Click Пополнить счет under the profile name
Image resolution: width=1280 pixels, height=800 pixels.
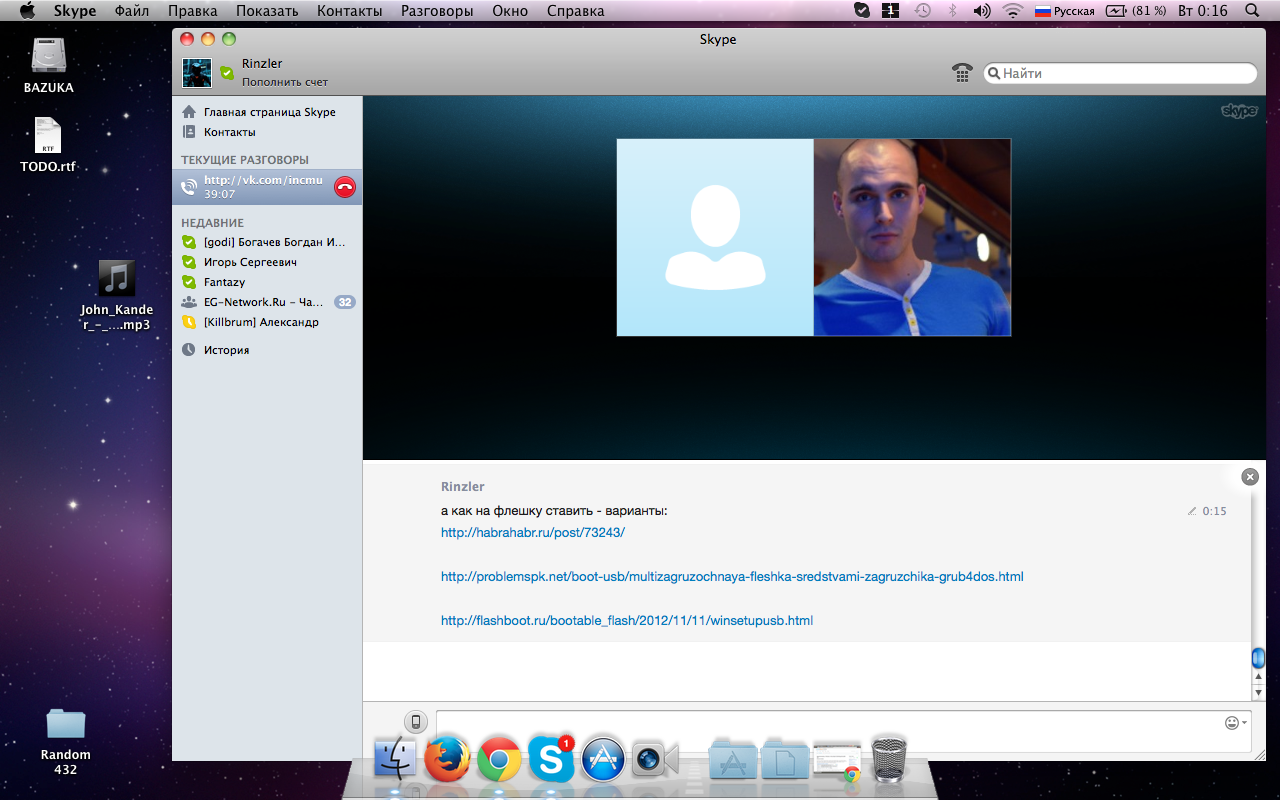tap(284, 82)
